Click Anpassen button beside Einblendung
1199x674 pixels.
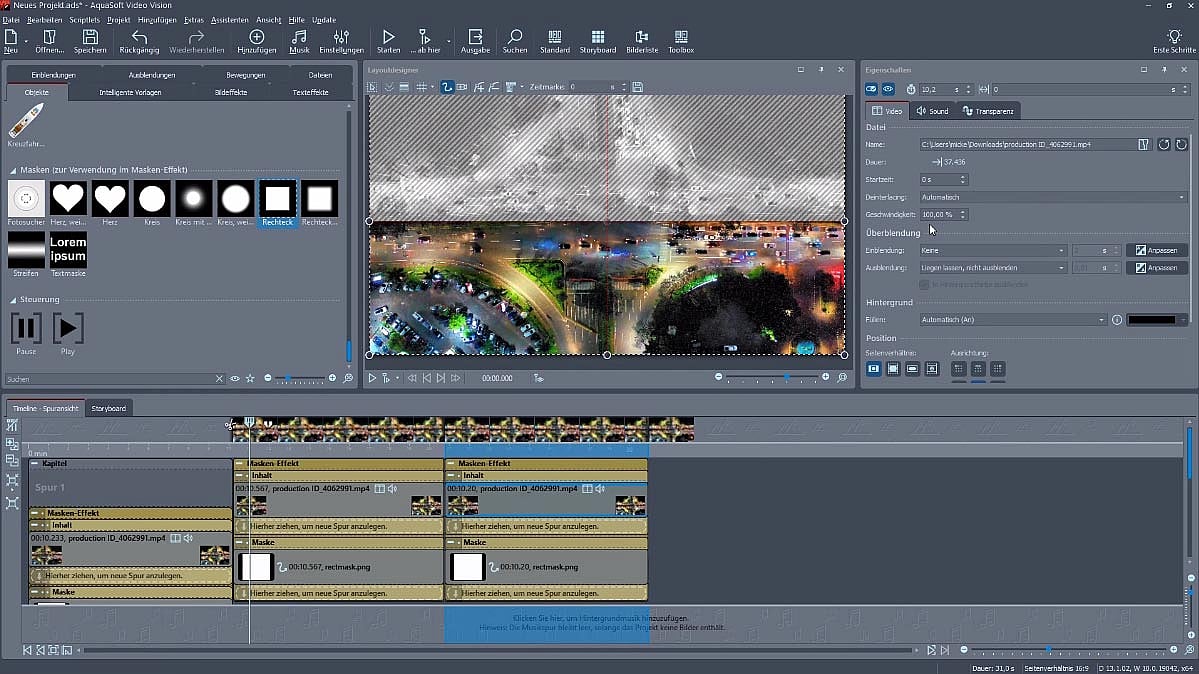tap(1157, 250)
